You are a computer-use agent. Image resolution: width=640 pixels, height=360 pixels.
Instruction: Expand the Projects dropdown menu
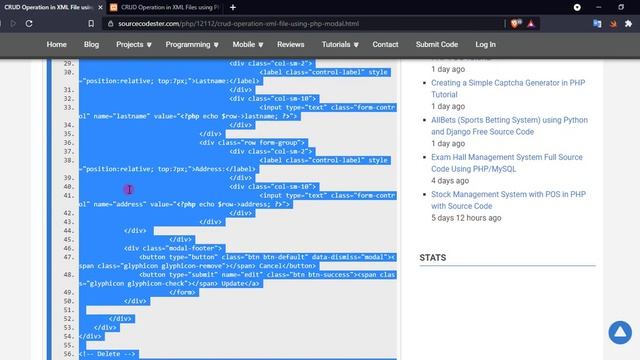tap(134, 44)
